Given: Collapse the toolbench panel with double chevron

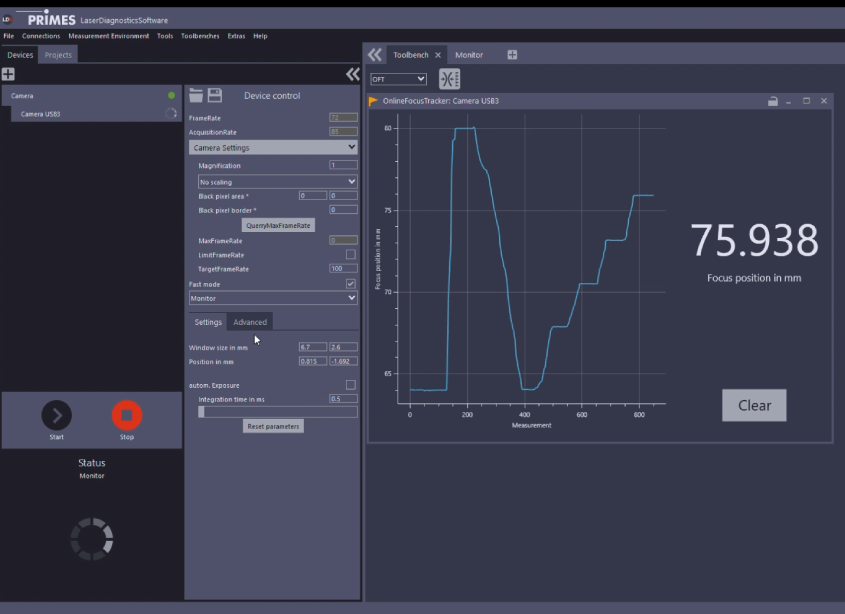Looking at the screenshot, I should point(375,54).
